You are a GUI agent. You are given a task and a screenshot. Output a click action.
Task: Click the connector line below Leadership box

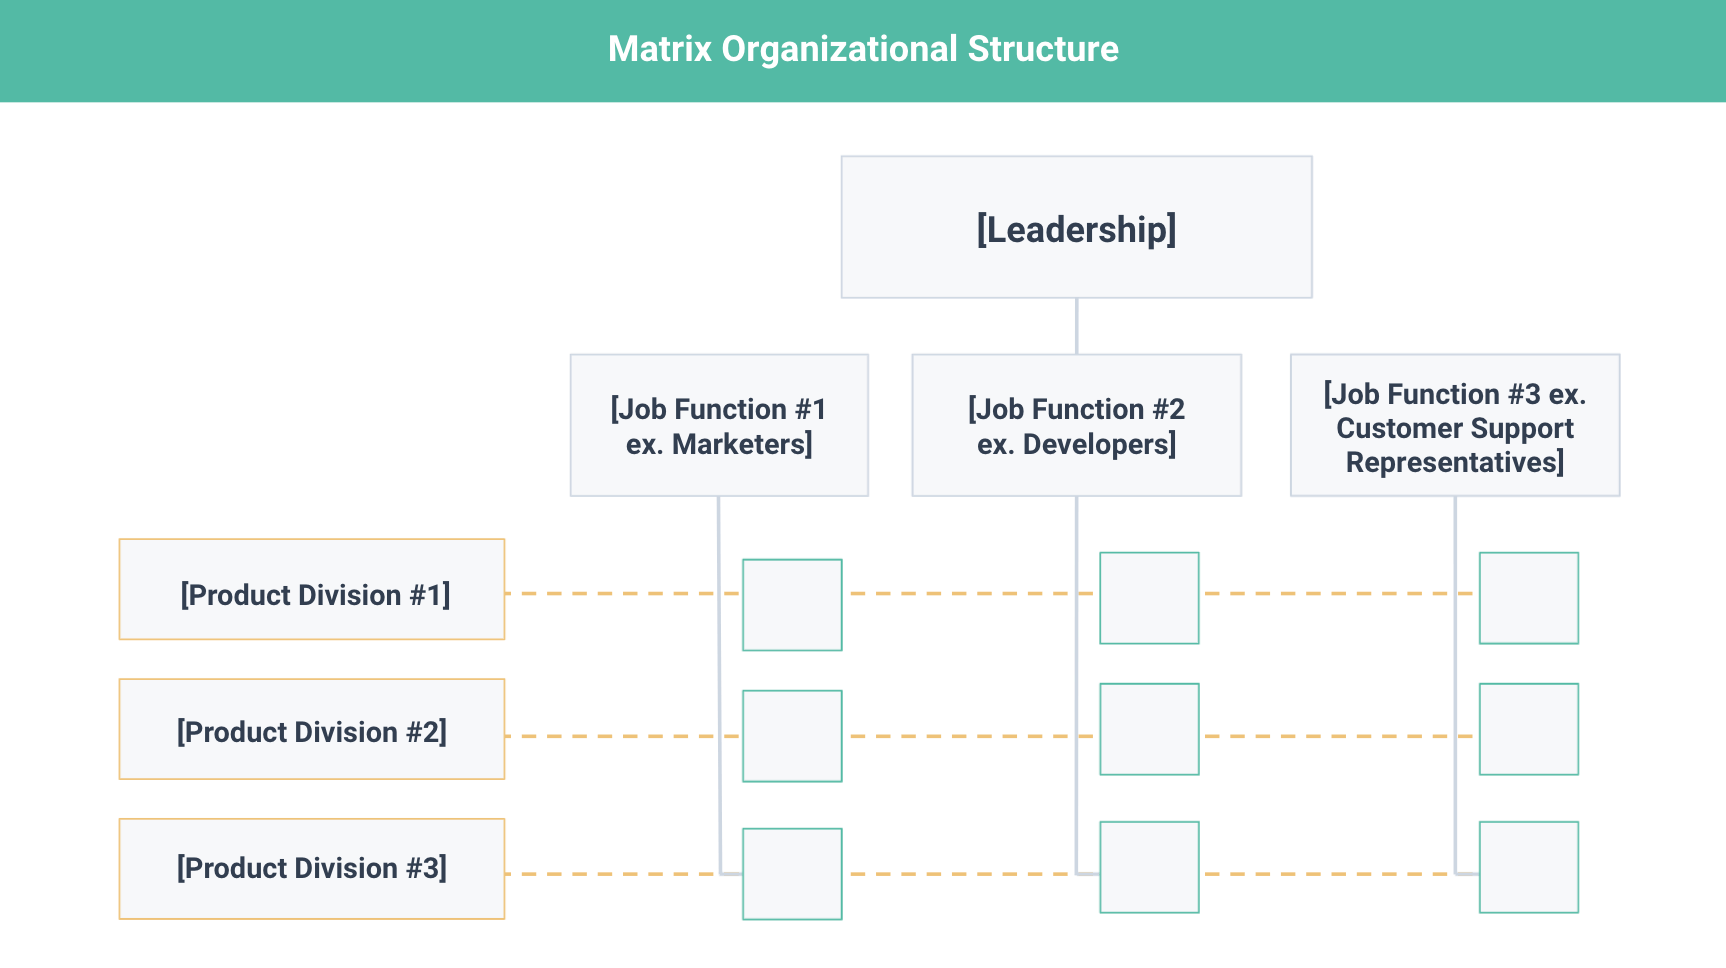[1076, 326]
